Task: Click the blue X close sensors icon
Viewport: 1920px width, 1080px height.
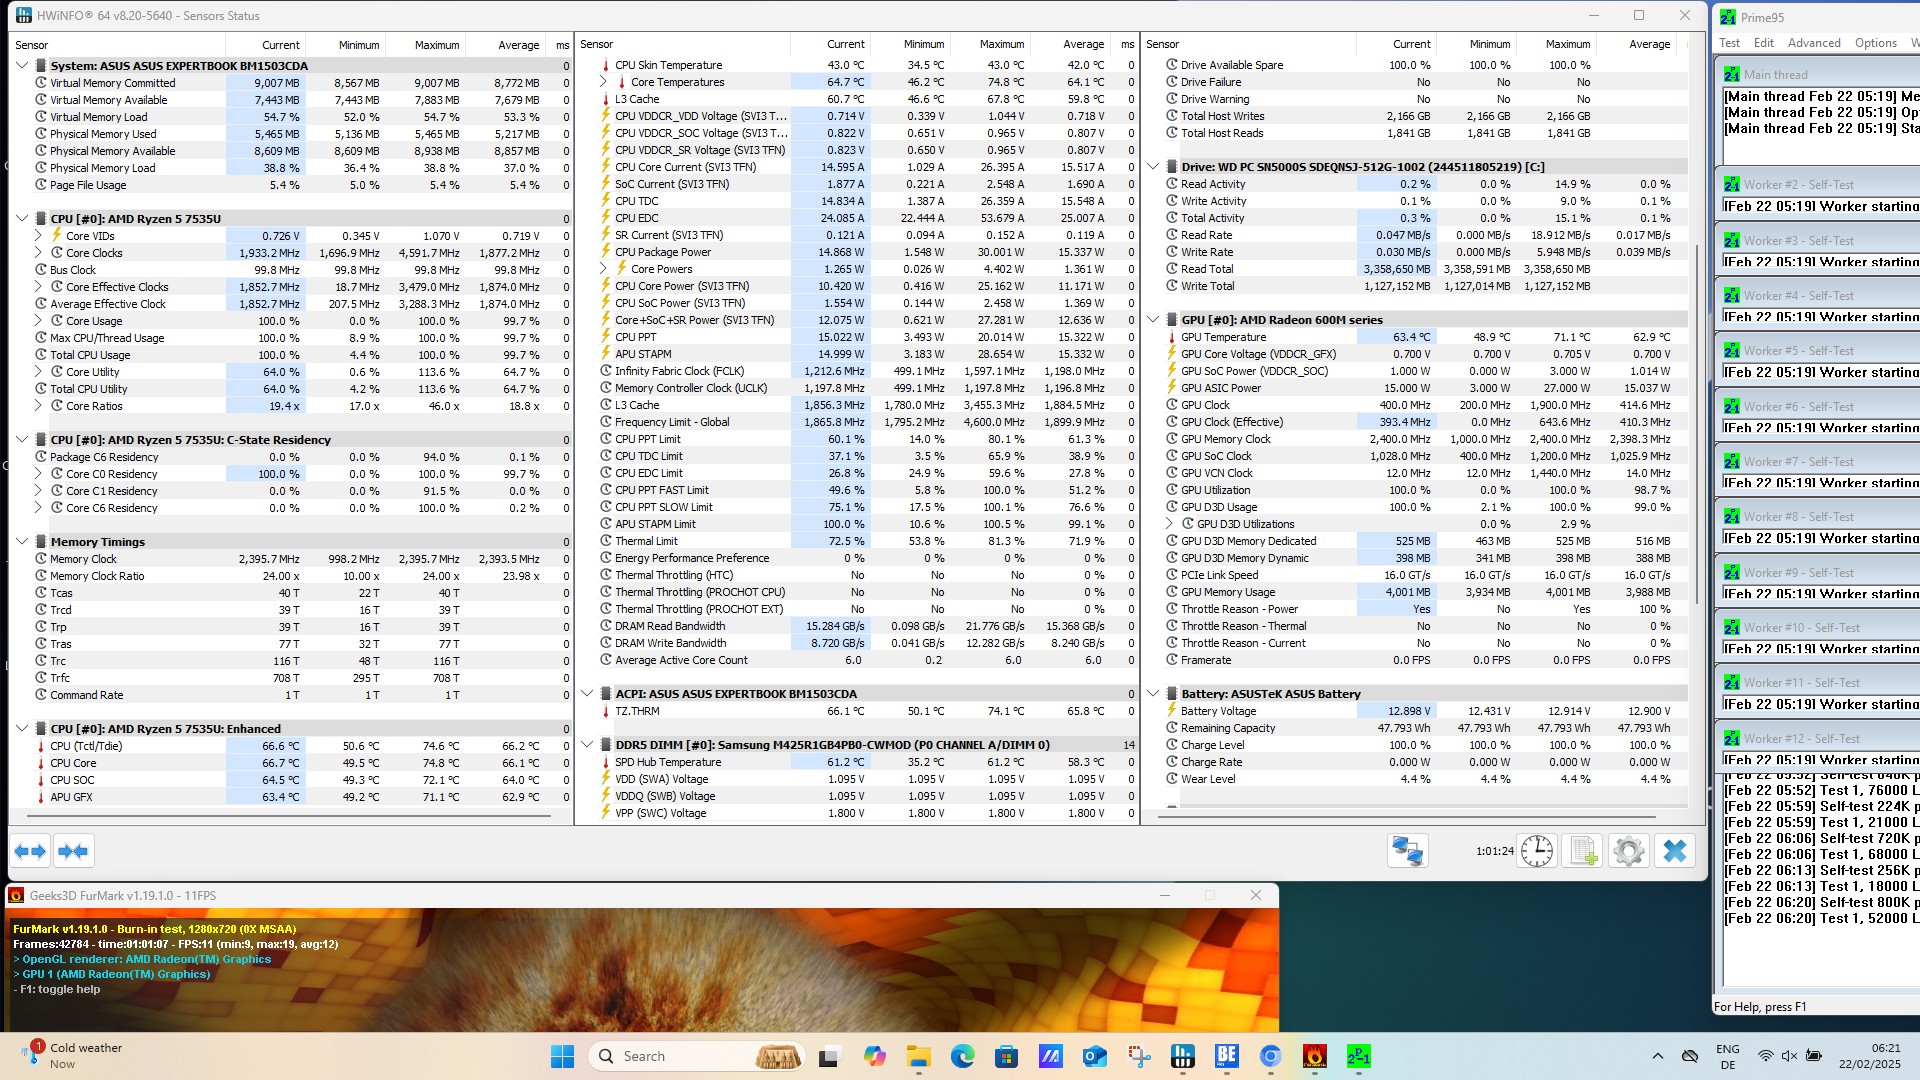Action: tap(1674, 851)
